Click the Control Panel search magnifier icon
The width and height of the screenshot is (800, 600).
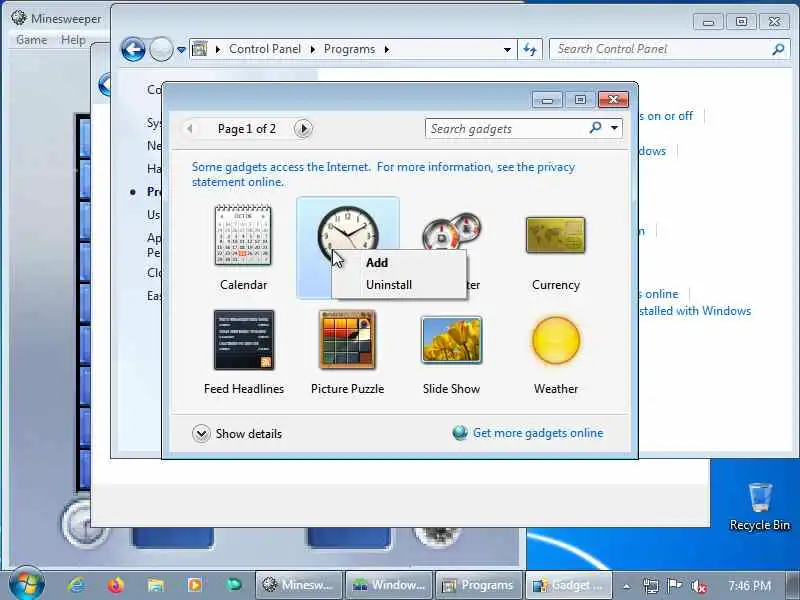point(778,49)
